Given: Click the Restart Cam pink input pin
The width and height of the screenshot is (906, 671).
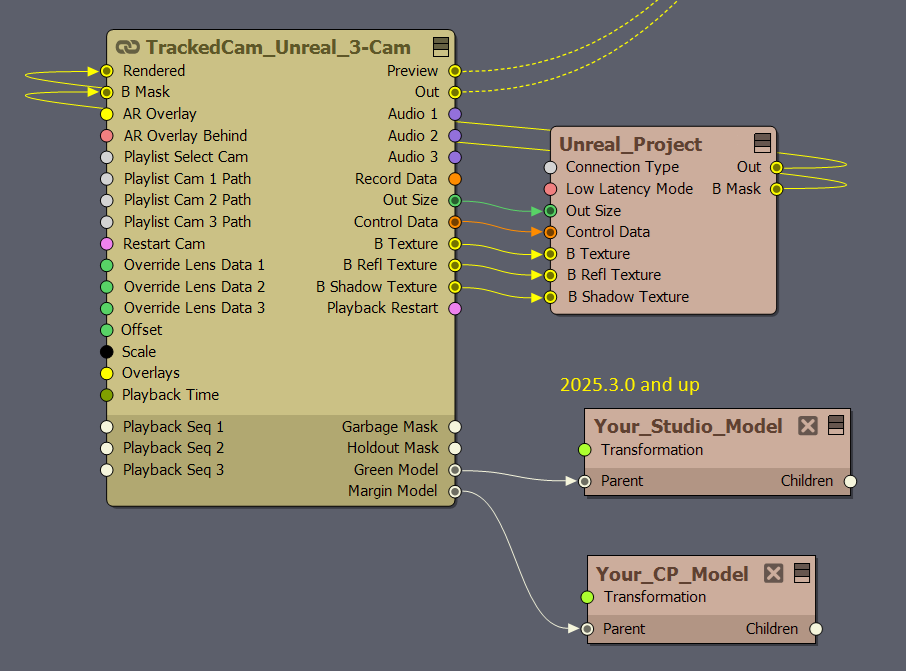Looking at the screenshot, I should click(x=107, y=244).
